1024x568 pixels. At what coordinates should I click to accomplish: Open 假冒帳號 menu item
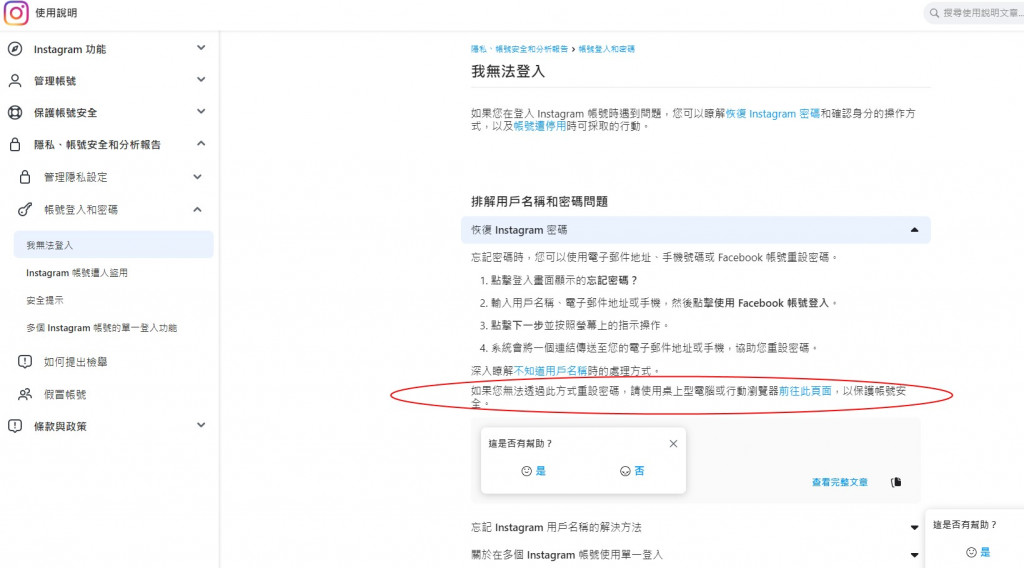[x=65, y=394]
